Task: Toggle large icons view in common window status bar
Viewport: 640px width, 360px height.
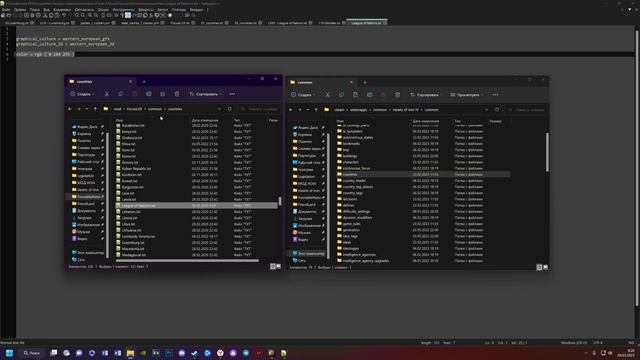Action: coord(545,267)
